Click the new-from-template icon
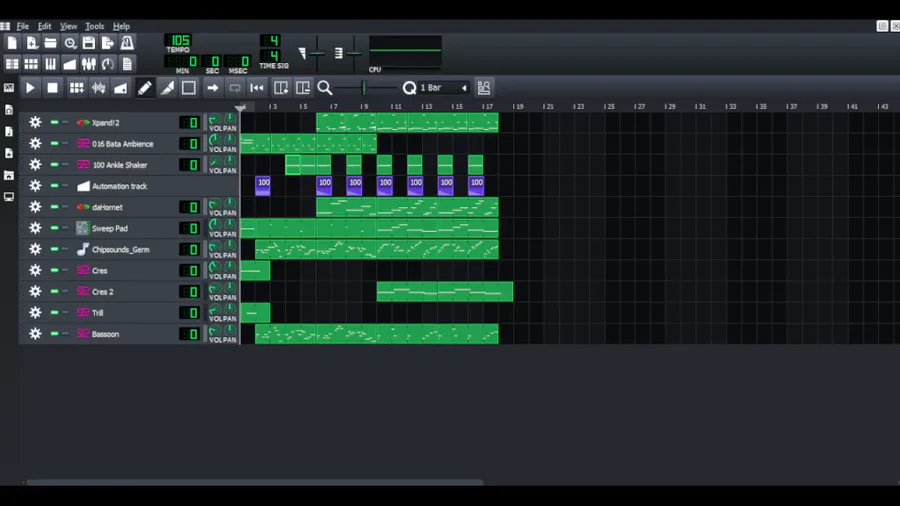The width and height of the screenshot is (900, 506). 32,43
